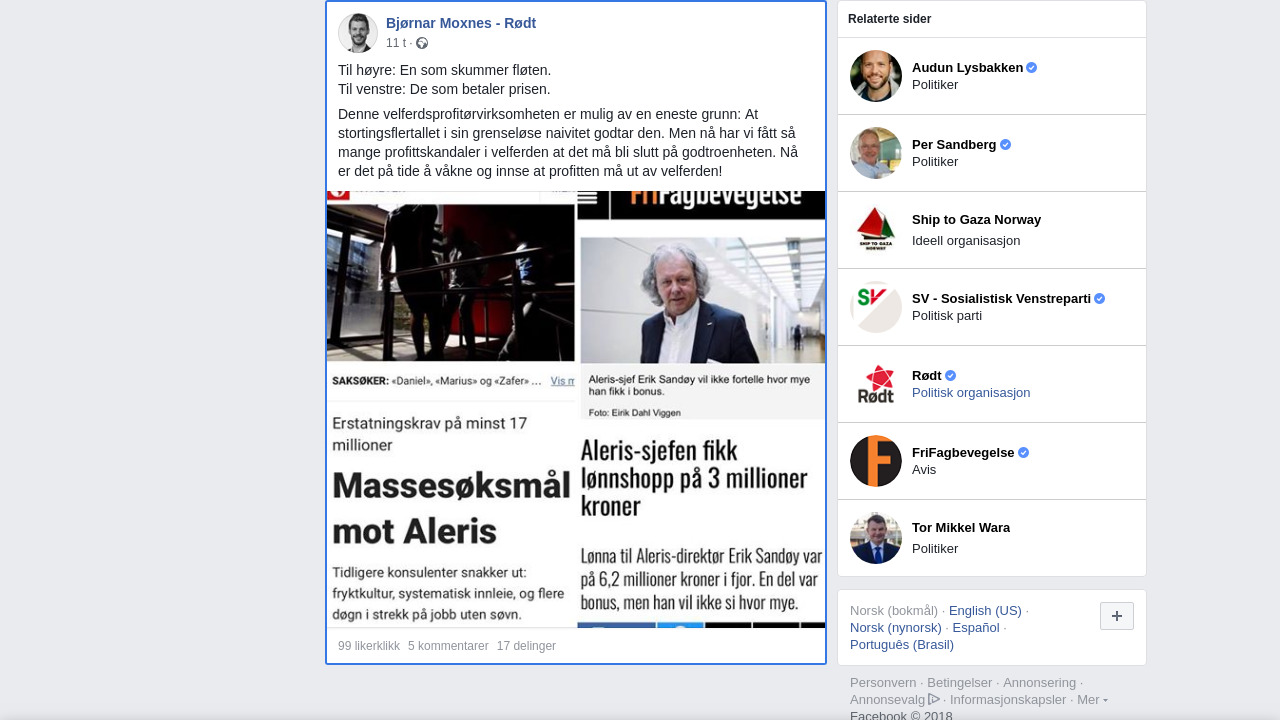Click the public globe privacy icon

(x=422, y=43)
